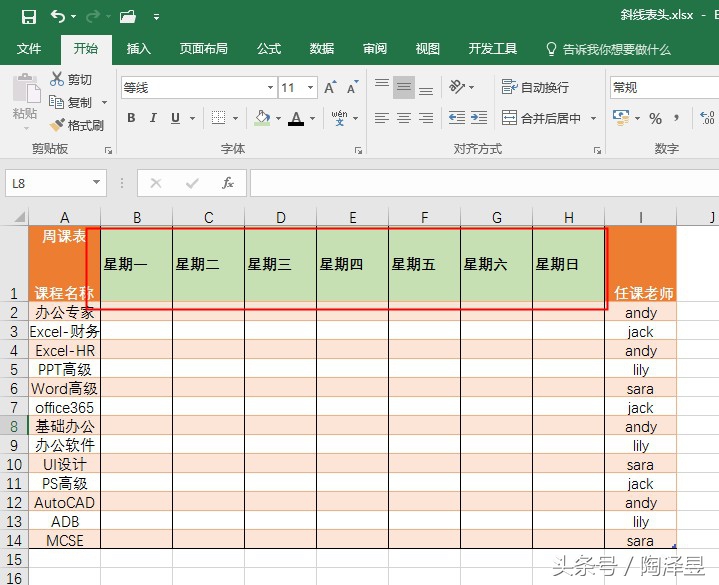
Task: Click the Select All corner triangle
Action: tap(19, 216)
